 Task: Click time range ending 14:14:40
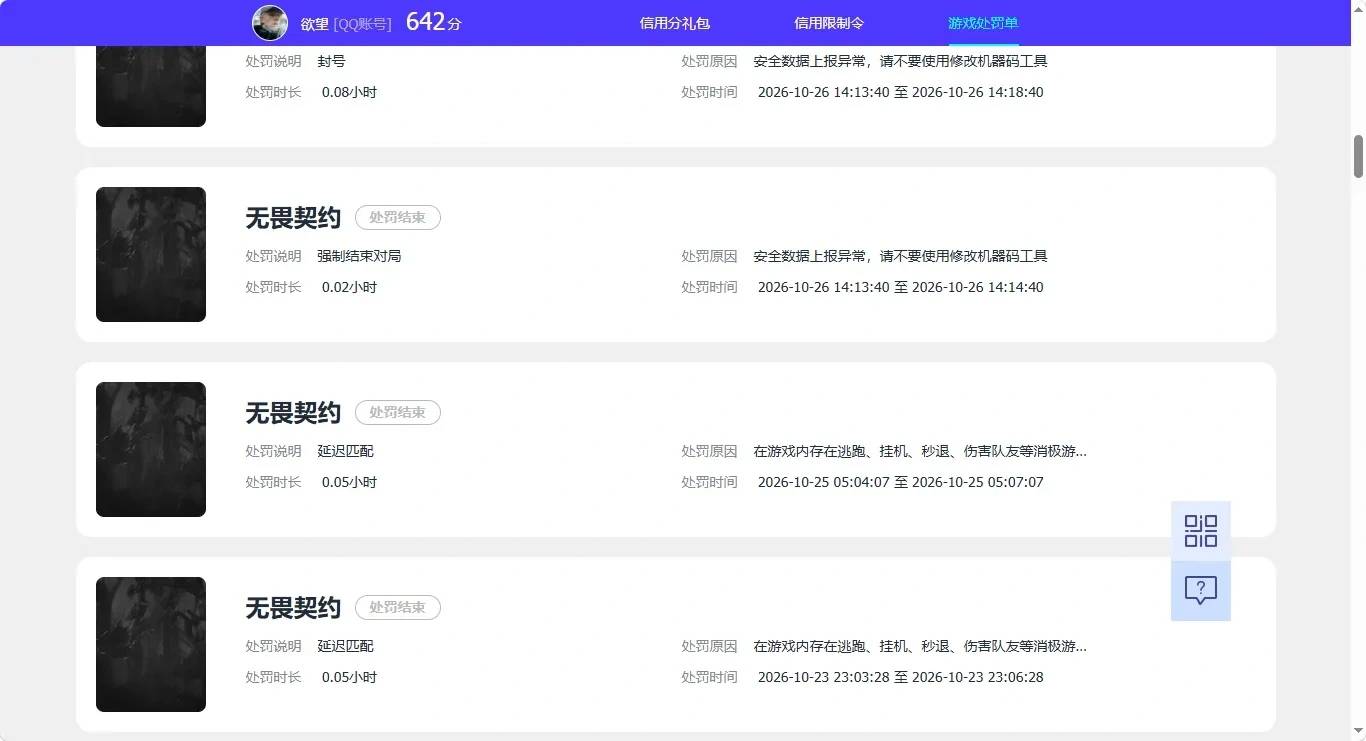(900, 287)
